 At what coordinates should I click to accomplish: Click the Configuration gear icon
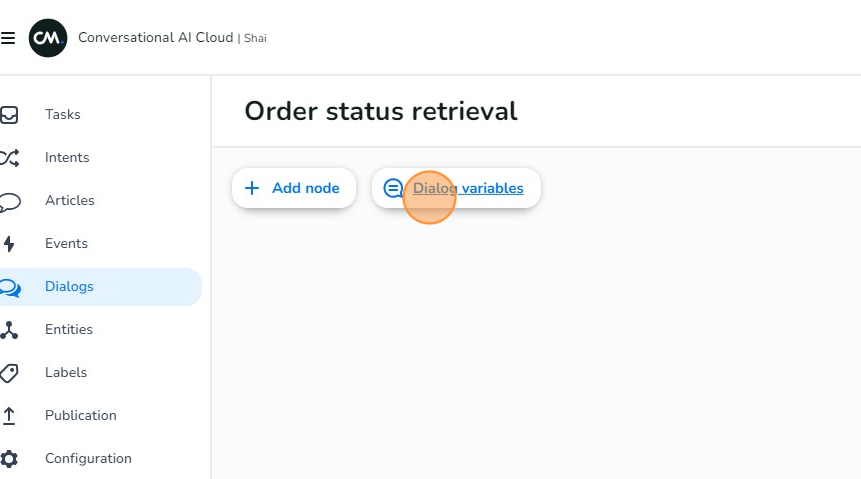[x=9, y=459]
